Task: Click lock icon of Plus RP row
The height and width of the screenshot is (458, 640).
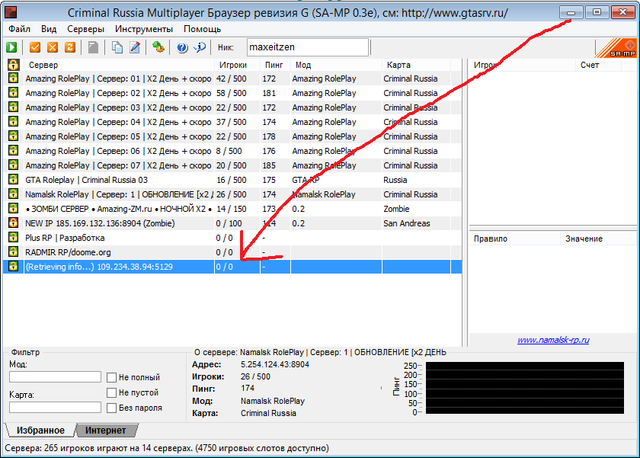Action: pyautogui.click(x=13, y=237)
